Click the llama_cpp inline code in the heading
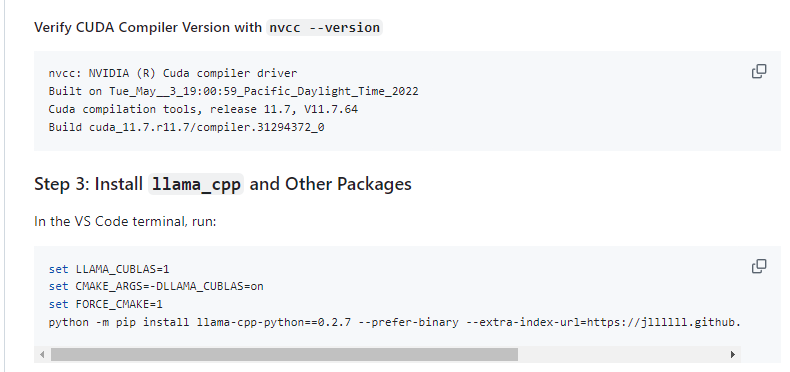The image size is (790, 372). (x=196, y=184)
